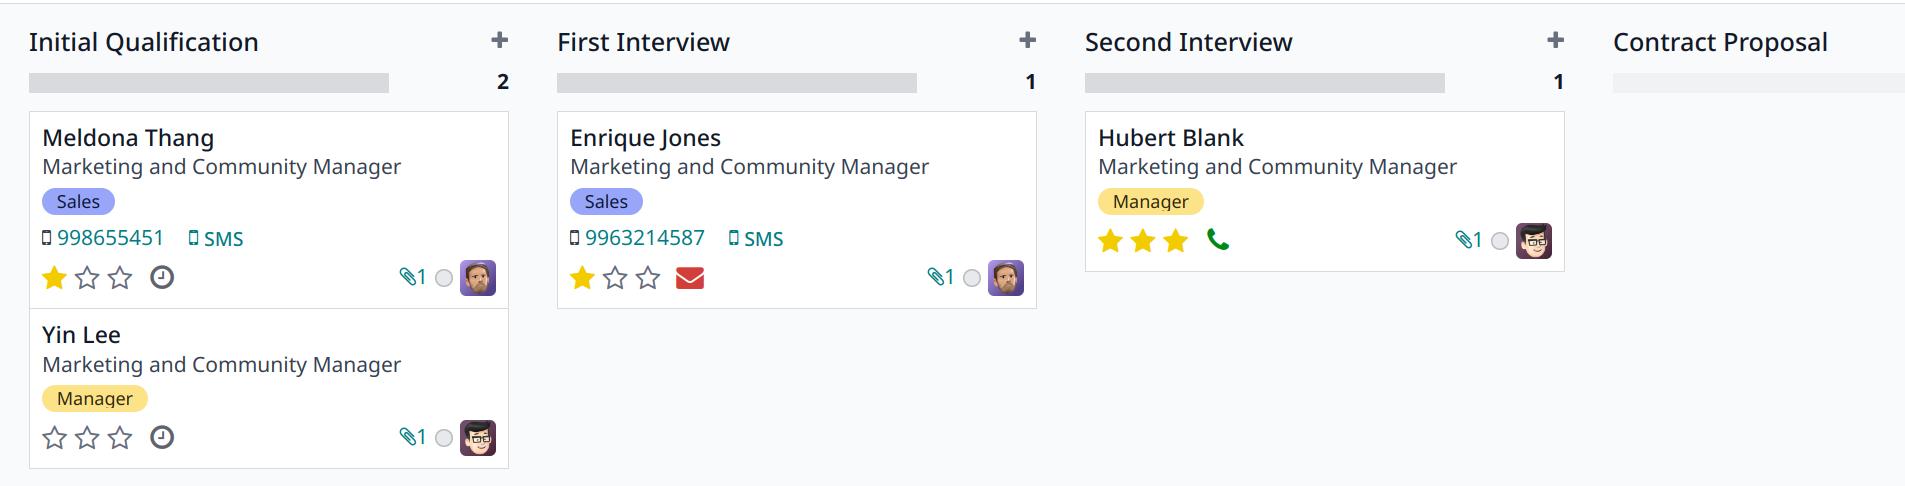Viewport: 1905px width, 486px height.
Task: Add a new applicant in Initial Qualification column
Action: (x=500, y=40)
